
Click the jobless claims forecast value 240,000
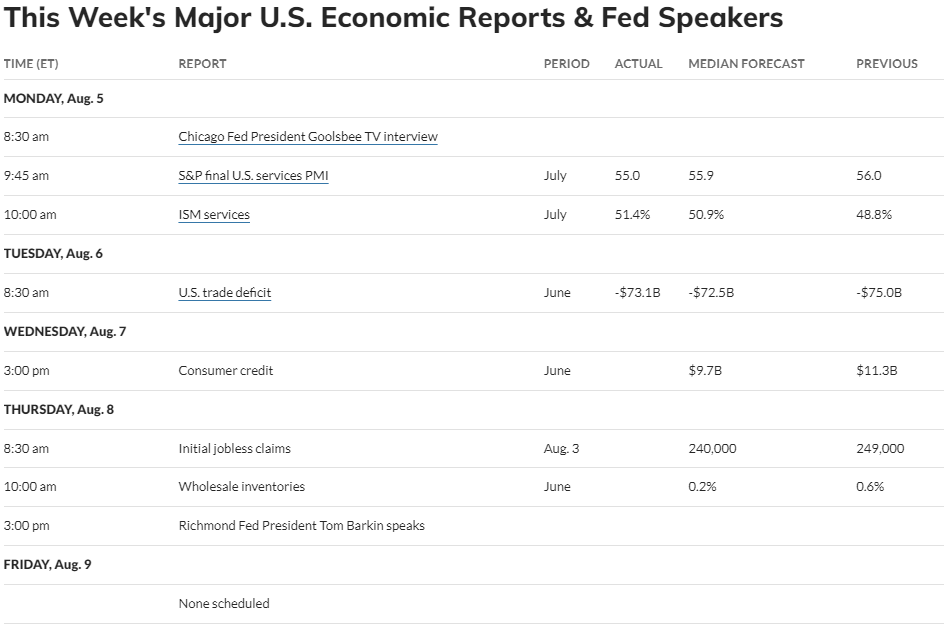coord(712,448)
